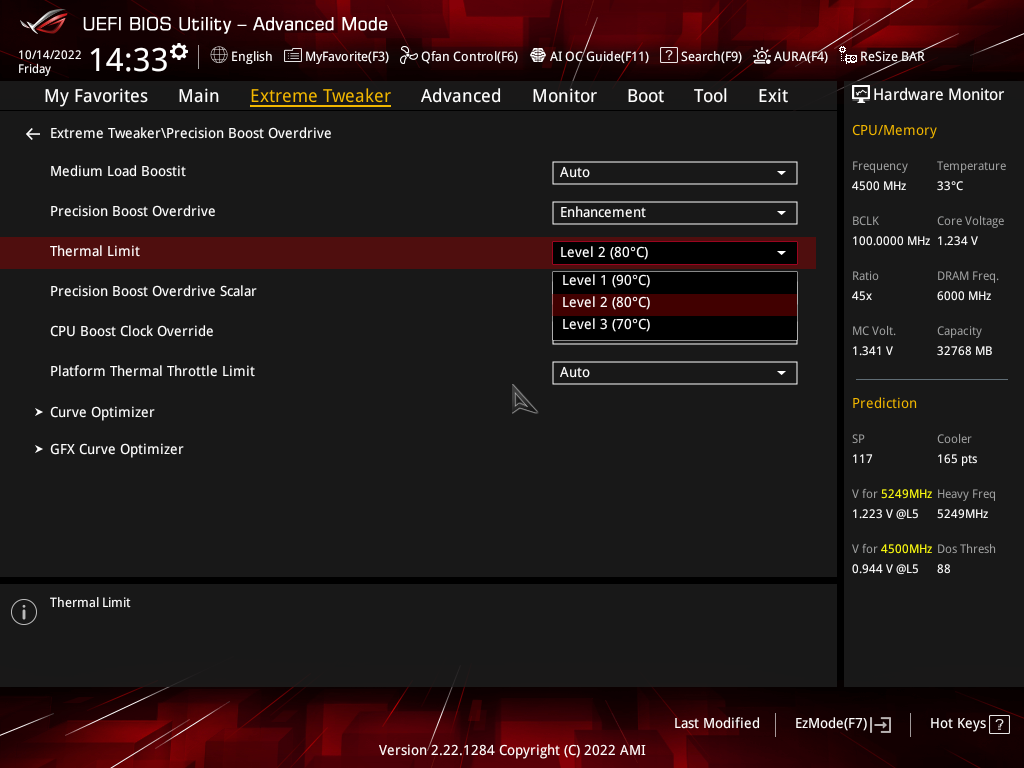Open the Tool tab

point(711,96)
